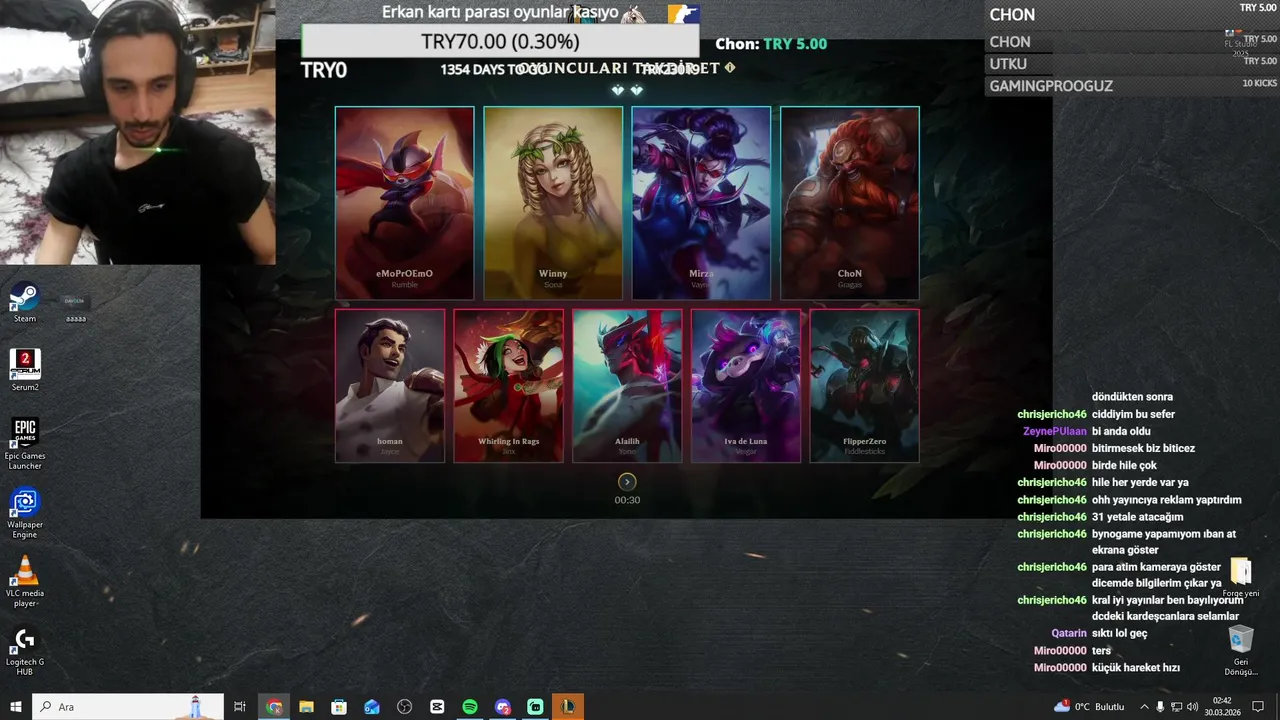Viewport: 1280px width, 720px height.
Task: Open Spotify from the taskbar
Action: [470, 707]
